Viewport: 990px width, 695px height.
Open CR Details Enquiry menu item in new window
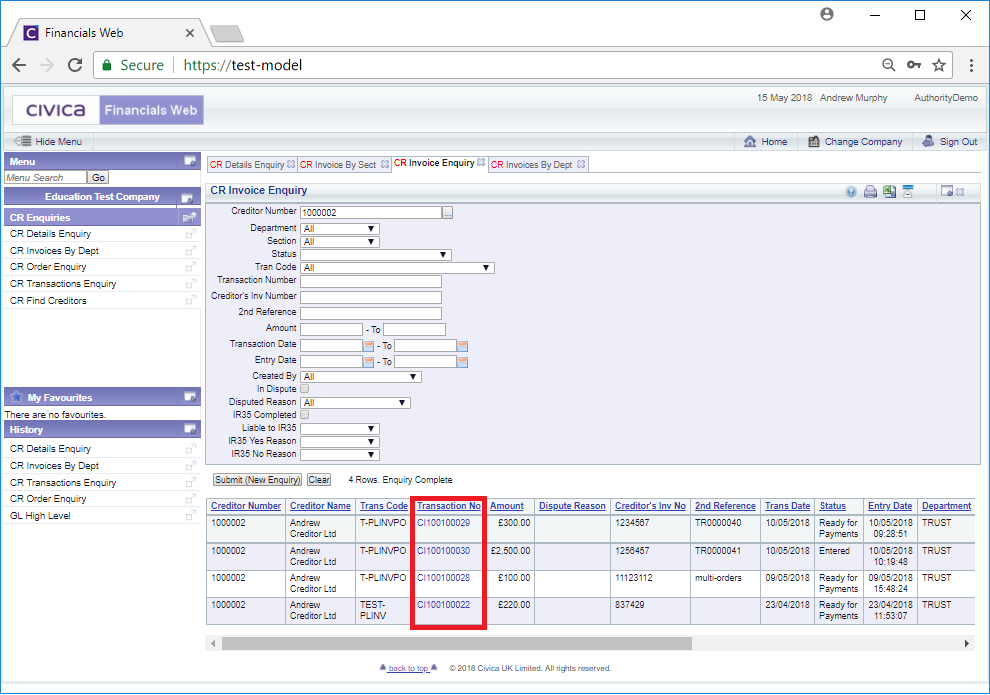click(x=190, y=234)
